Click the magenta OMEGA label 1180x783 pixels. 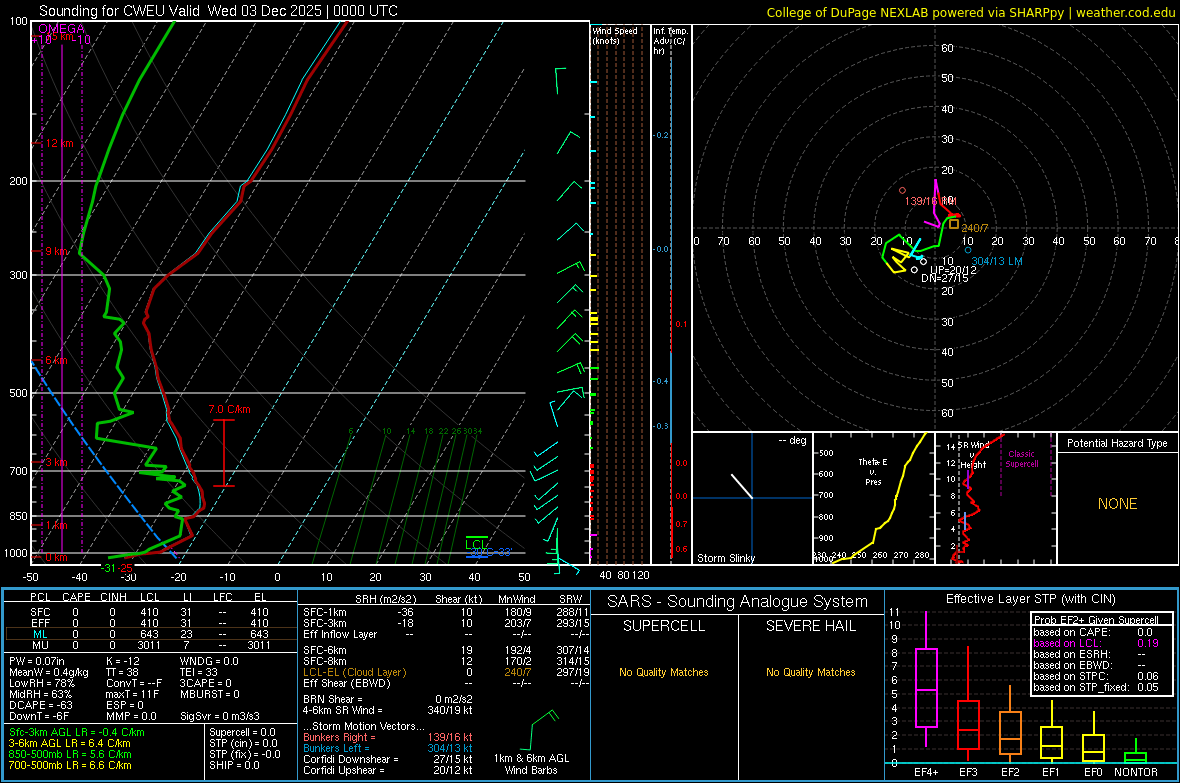pos(61,29)
